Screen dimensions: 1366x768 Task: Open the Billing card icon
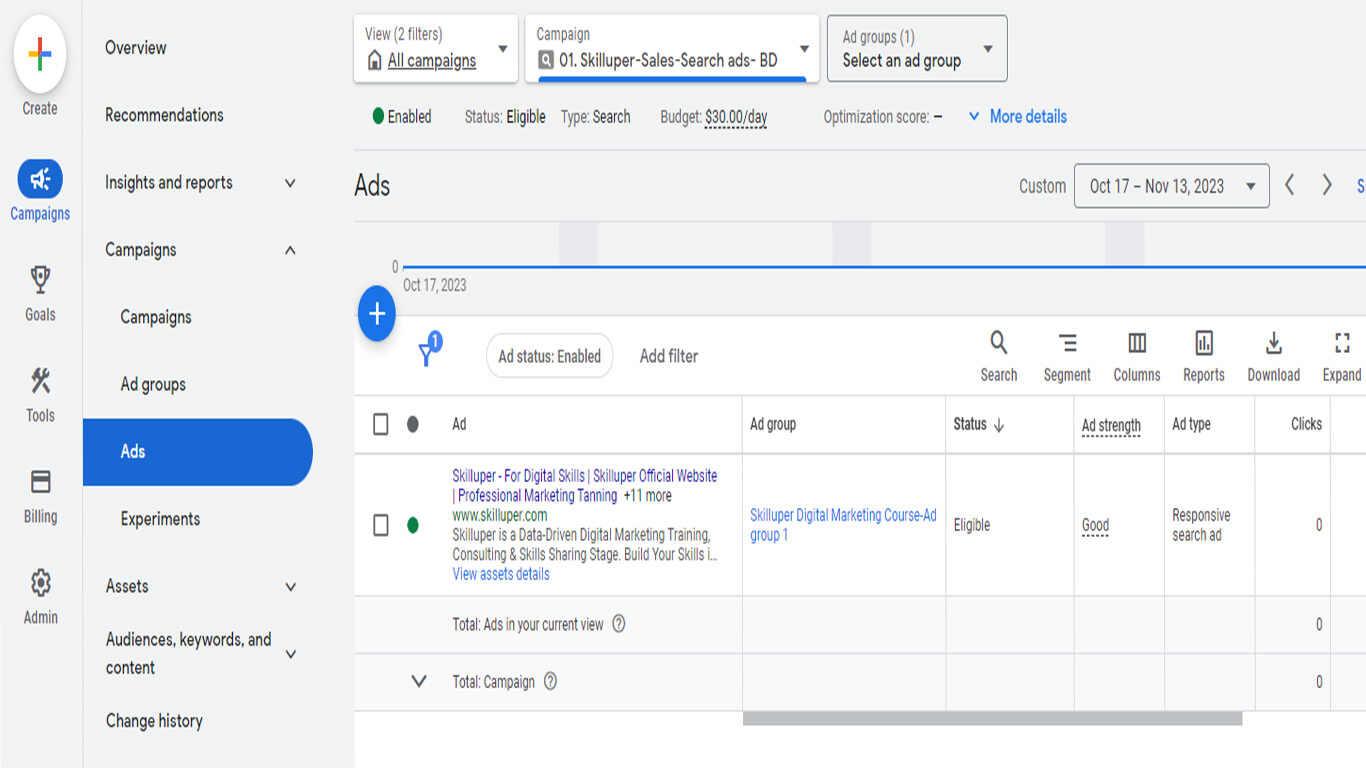[x=40, y=482]
